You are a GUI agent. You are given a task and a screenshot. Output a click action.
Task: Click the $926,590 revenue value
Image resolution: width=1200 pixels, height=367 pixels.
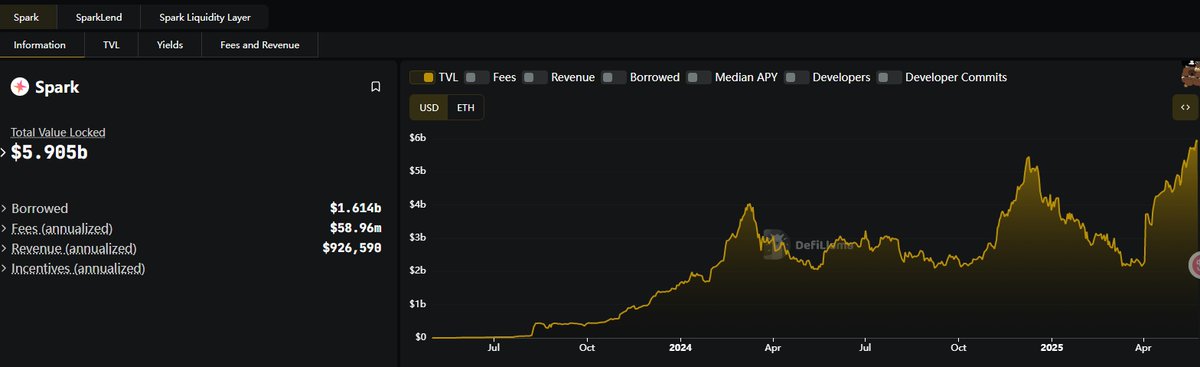(x=352, y=247)
